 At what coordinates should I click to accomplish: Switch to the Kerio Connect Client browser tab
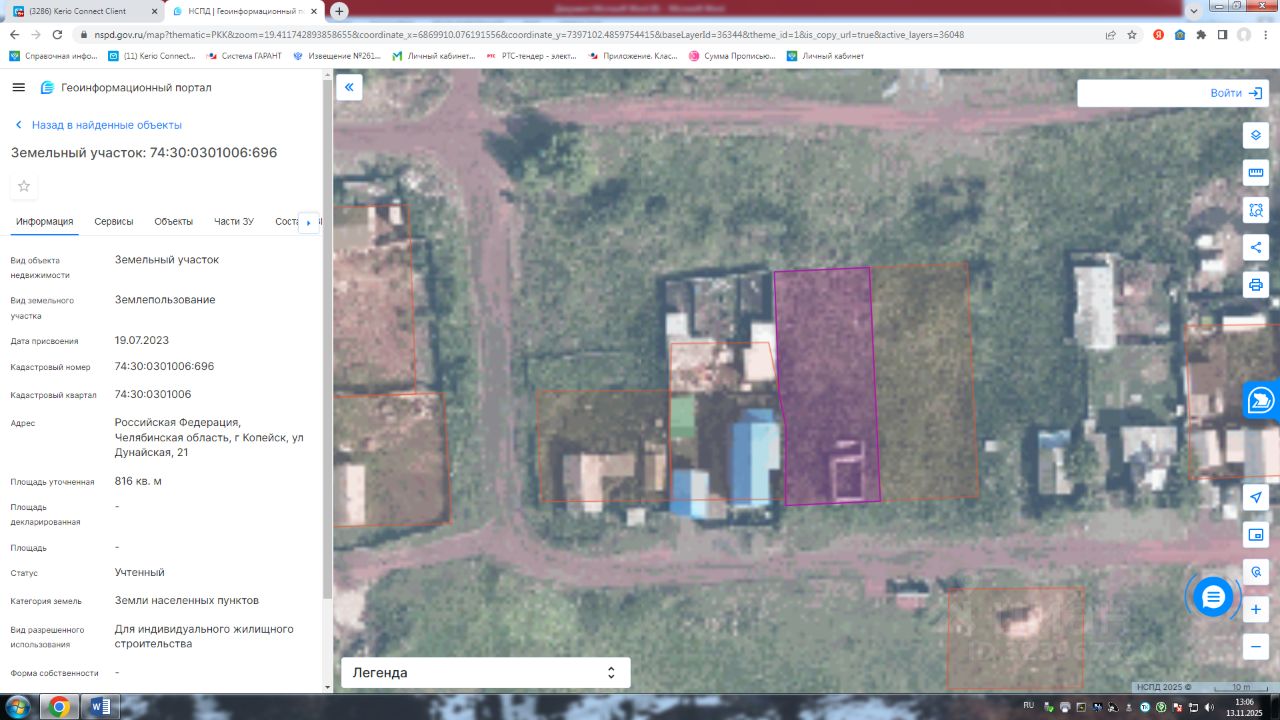pos(83,11)
